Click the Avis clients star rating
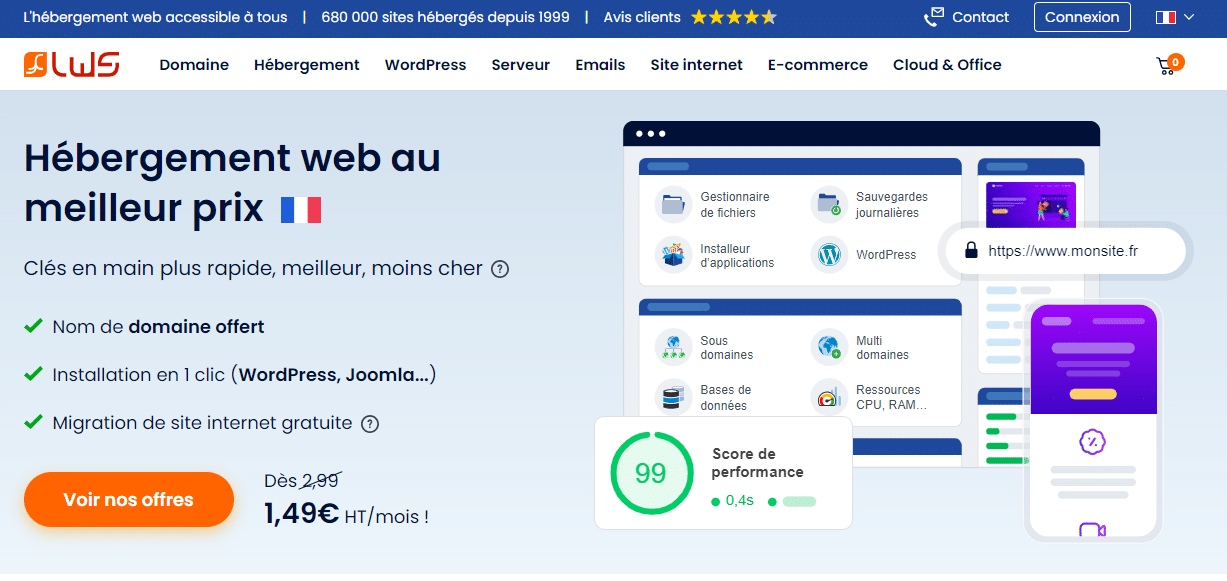This screenshot has height=581, width=1227. pos(733,17)
